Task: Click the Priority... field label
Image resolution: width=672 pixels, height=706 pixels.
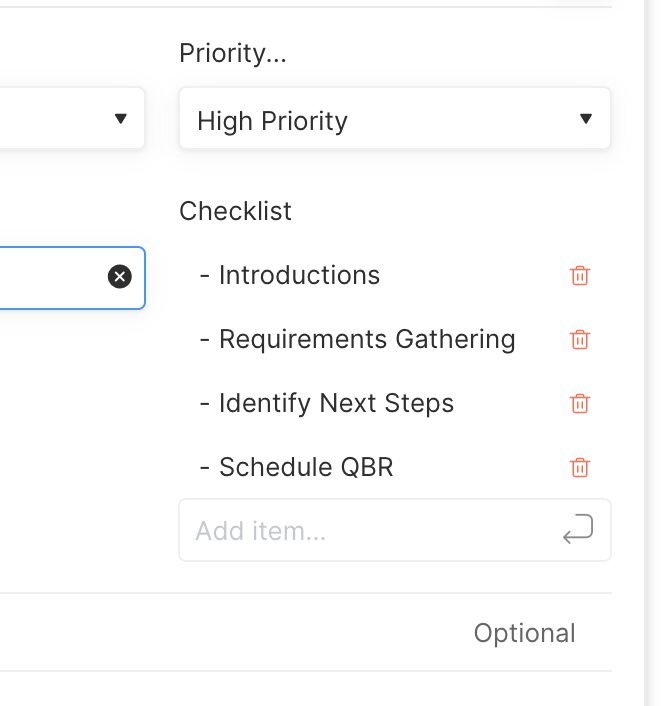Action: click(x=233, y=53)
